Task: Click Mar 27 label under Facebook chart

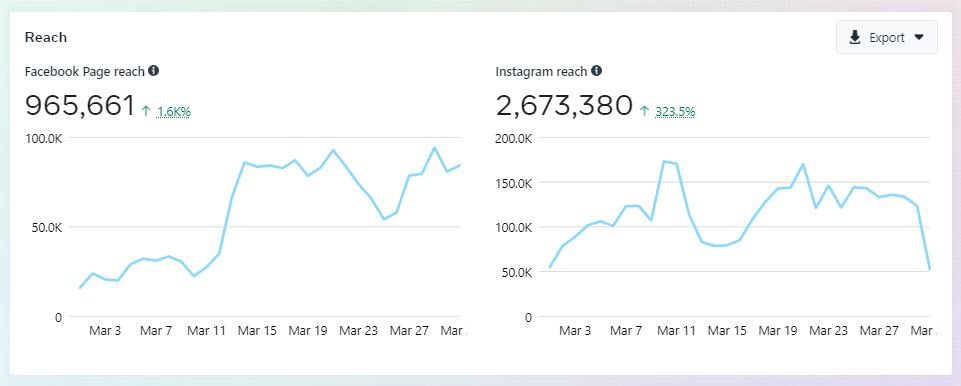Action: point(409,331)
